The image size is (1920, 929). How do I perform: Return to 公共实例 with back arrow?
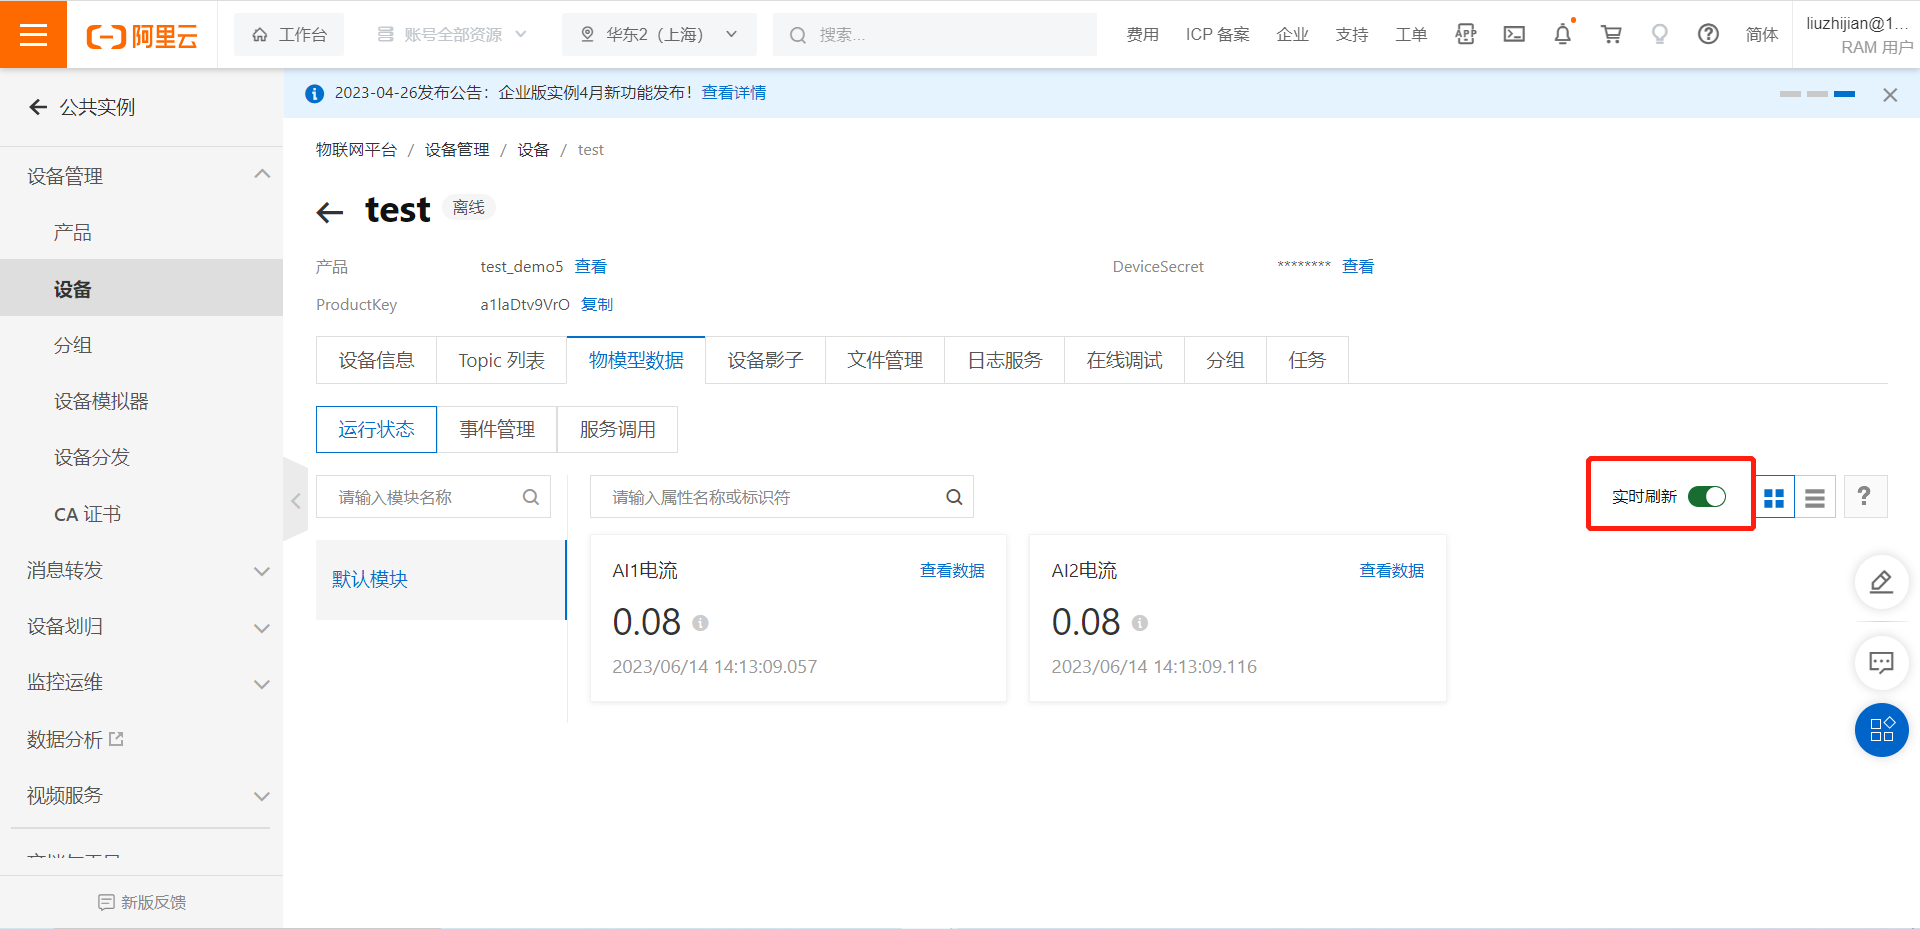pyautogui.click(x=38, y=107)
